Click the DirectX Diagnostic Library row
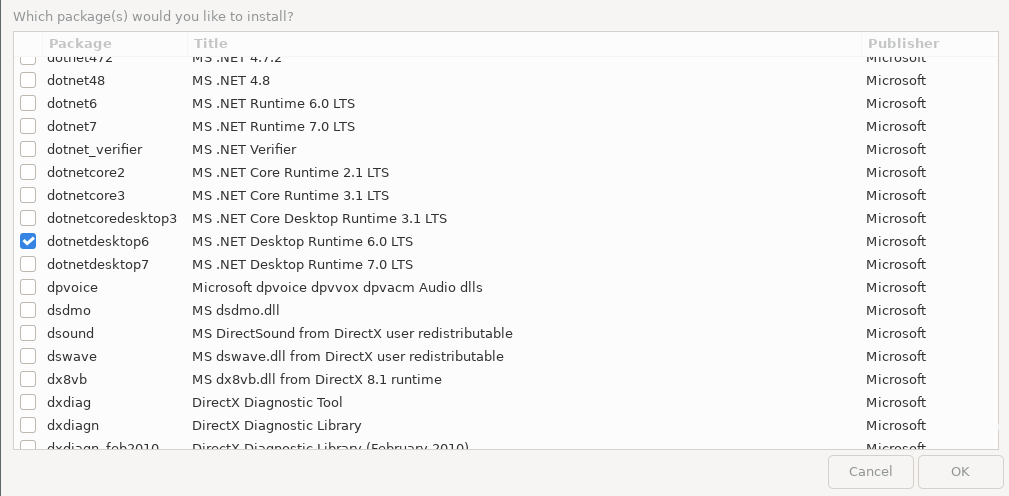The image size is (1009, 496). click(276, 425)
